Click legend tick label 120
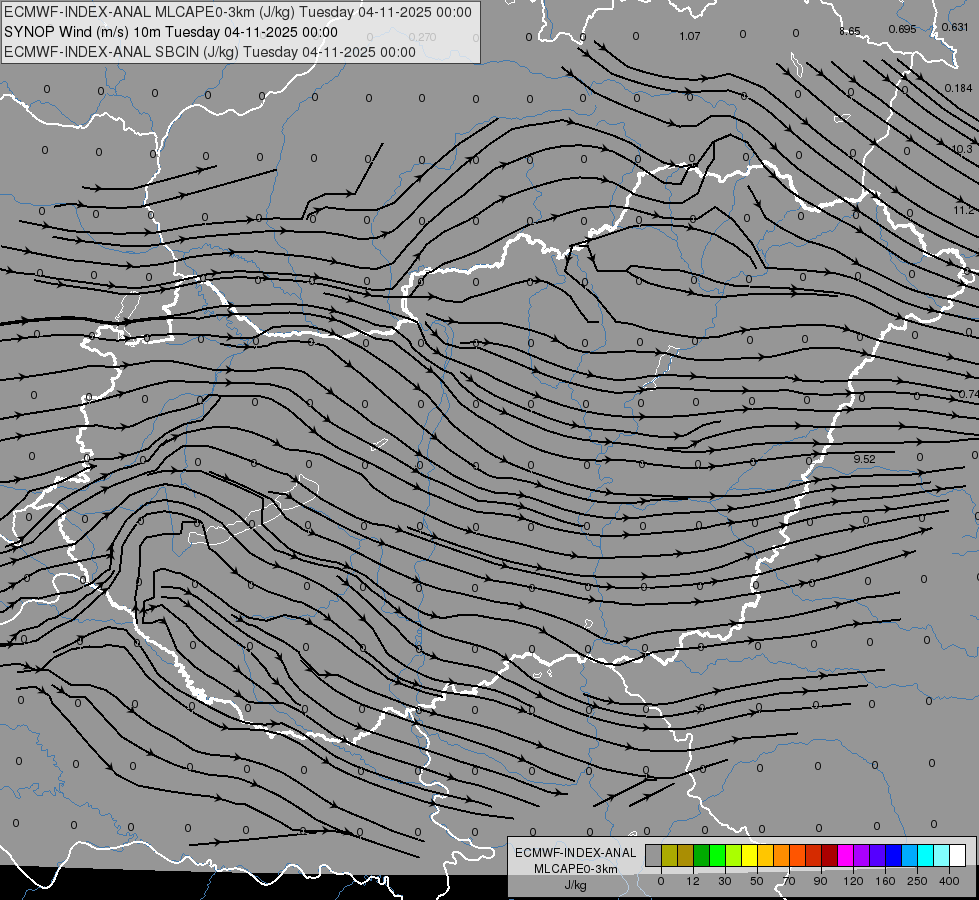 point(853,881)
